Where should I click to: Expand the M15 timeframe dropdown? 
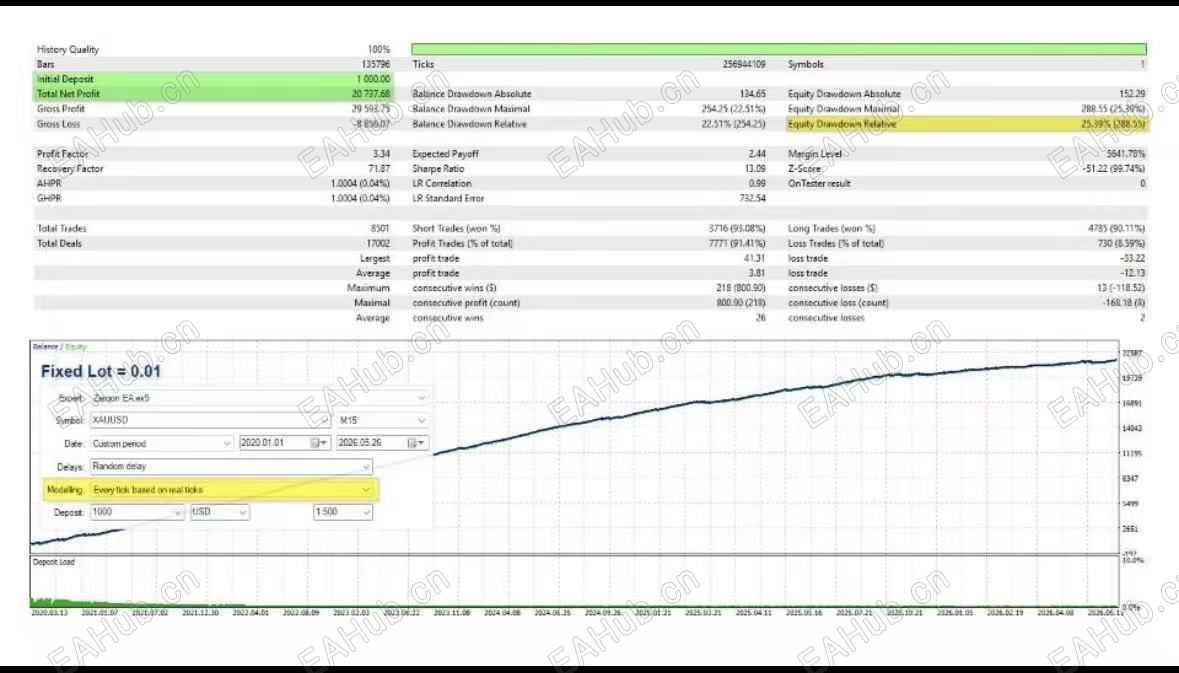422,420
